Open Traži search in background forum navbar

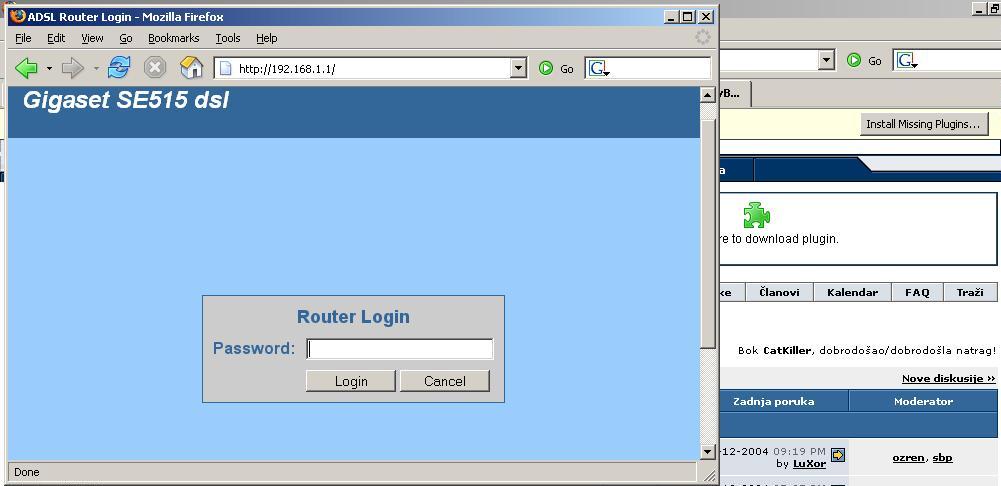(970, 292)
